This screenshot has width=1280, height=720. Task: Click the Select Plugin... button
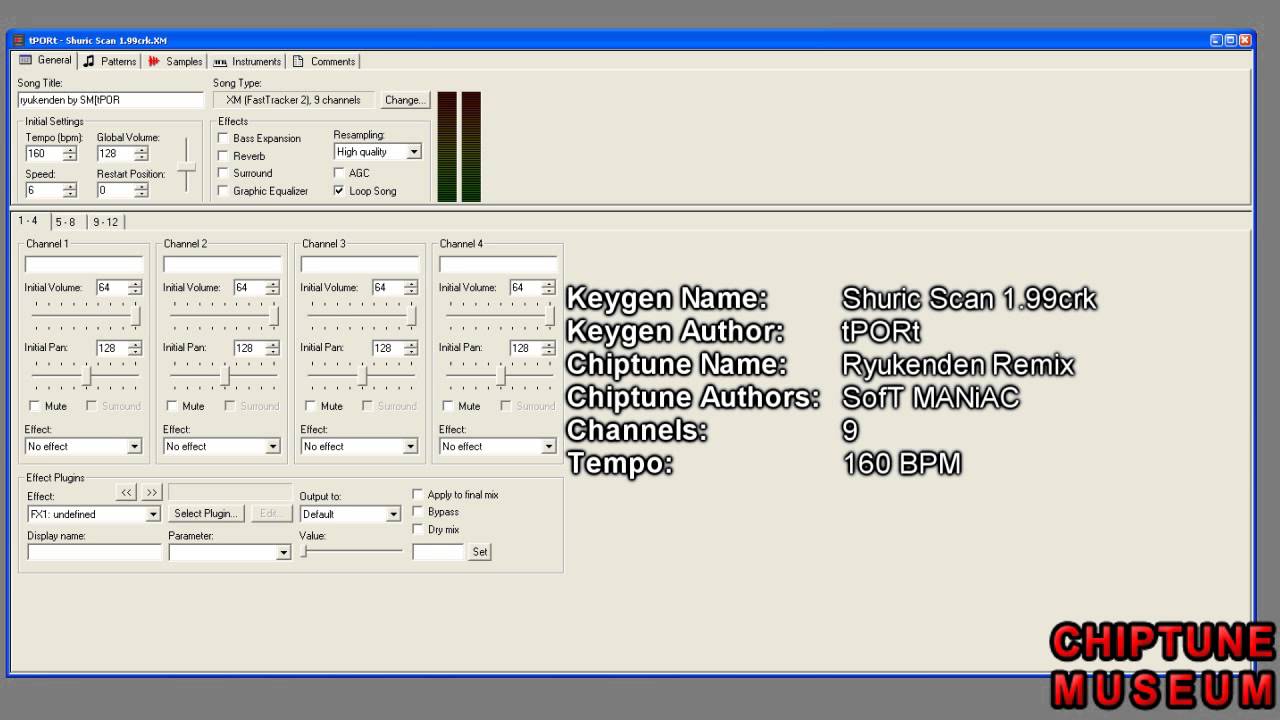(x=206, y=514)
